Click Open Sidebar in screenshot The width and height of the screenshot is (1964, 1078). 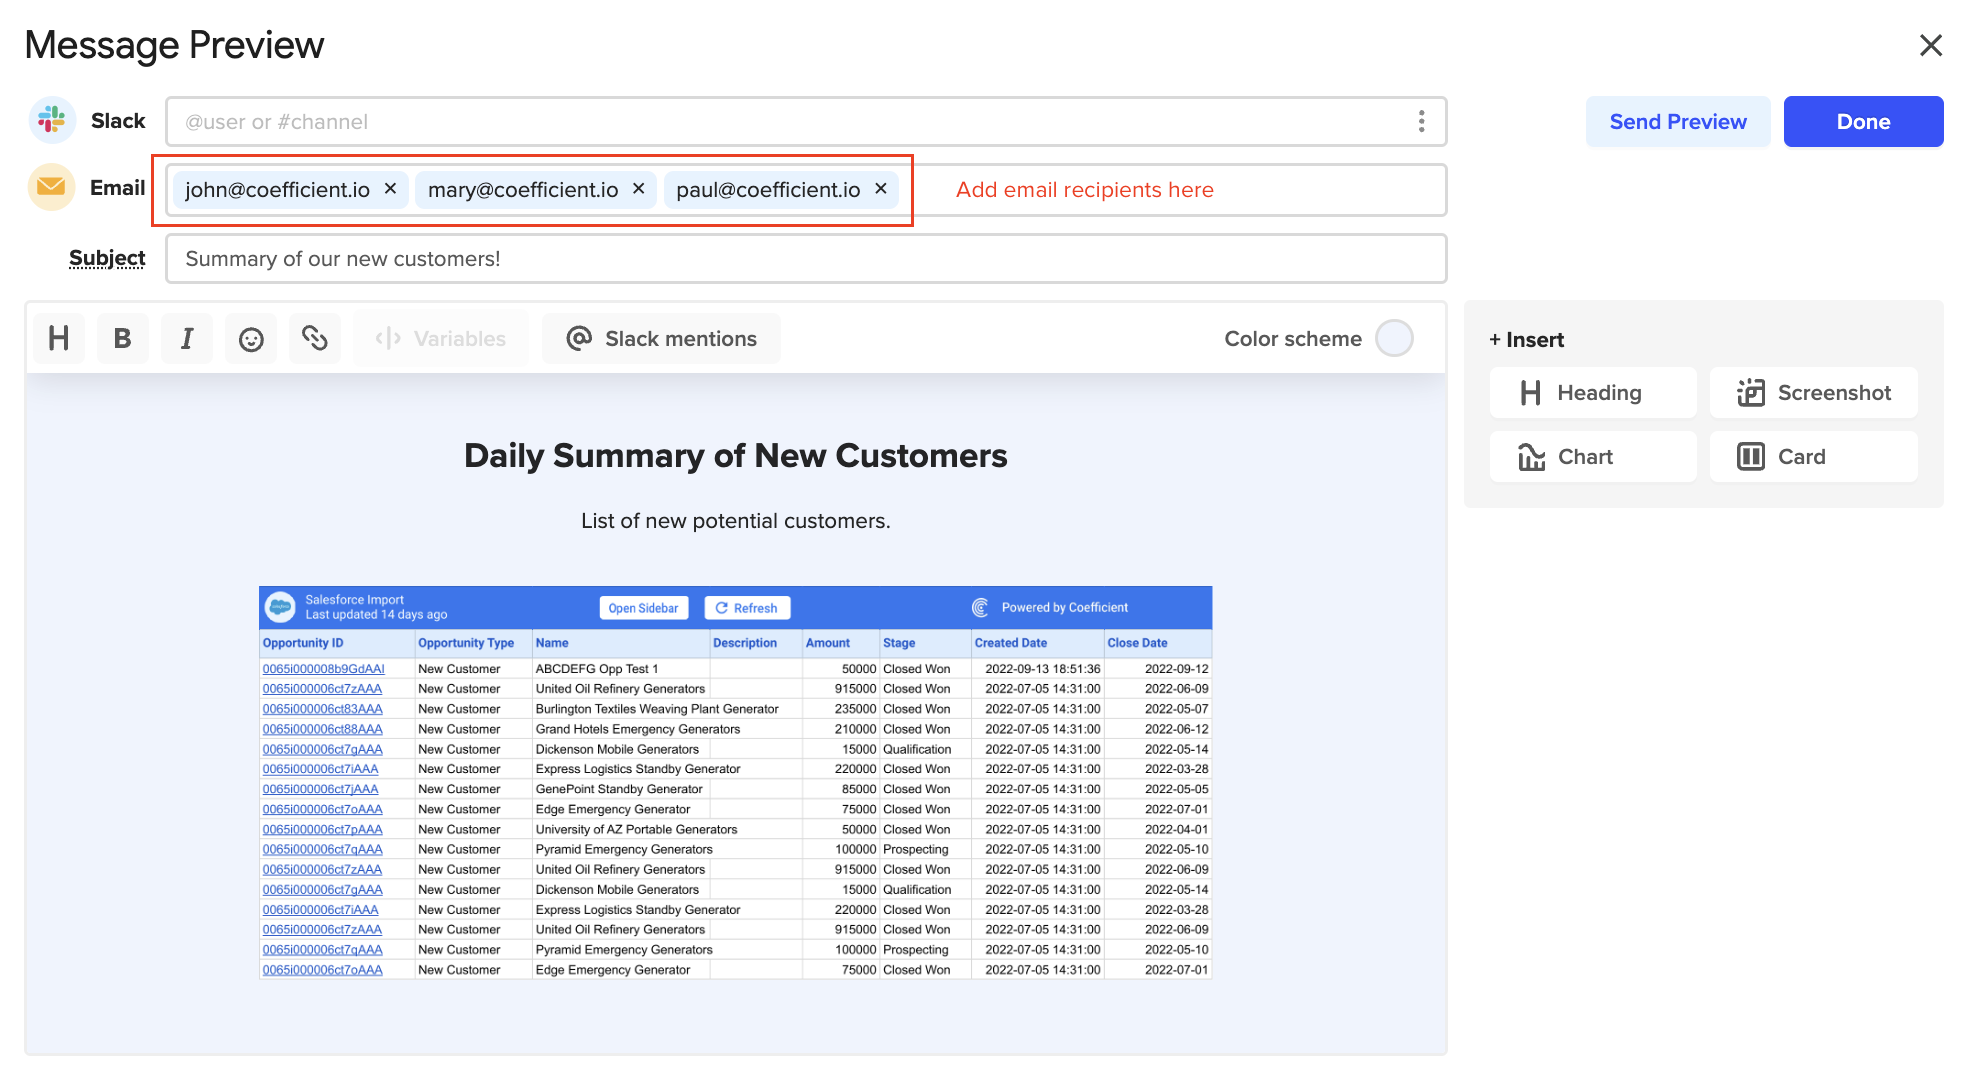click(644, 608)
